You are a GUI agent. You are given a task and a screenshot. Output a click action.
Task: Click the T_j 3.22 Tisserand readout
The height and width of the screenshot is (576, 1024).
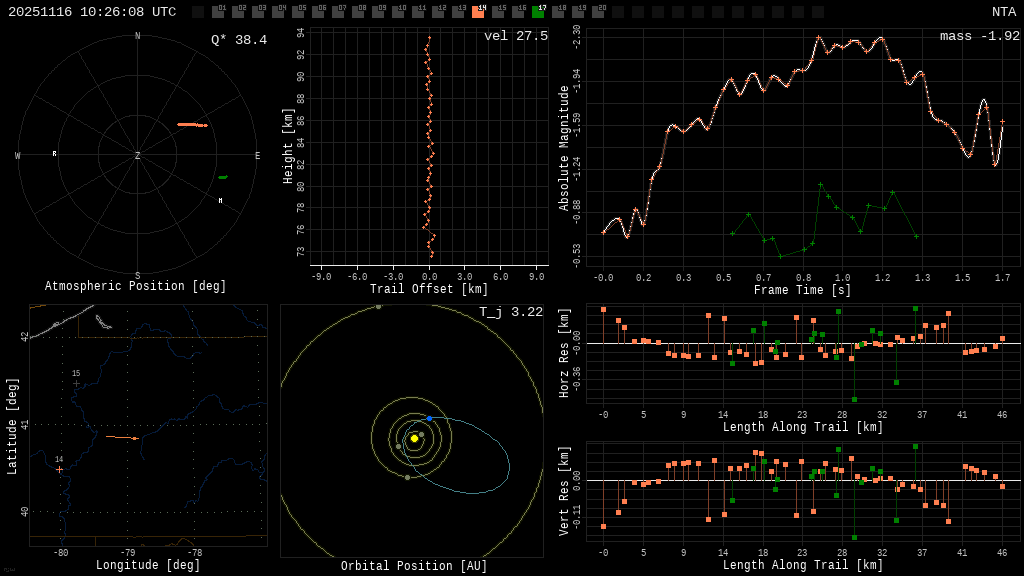510,312
